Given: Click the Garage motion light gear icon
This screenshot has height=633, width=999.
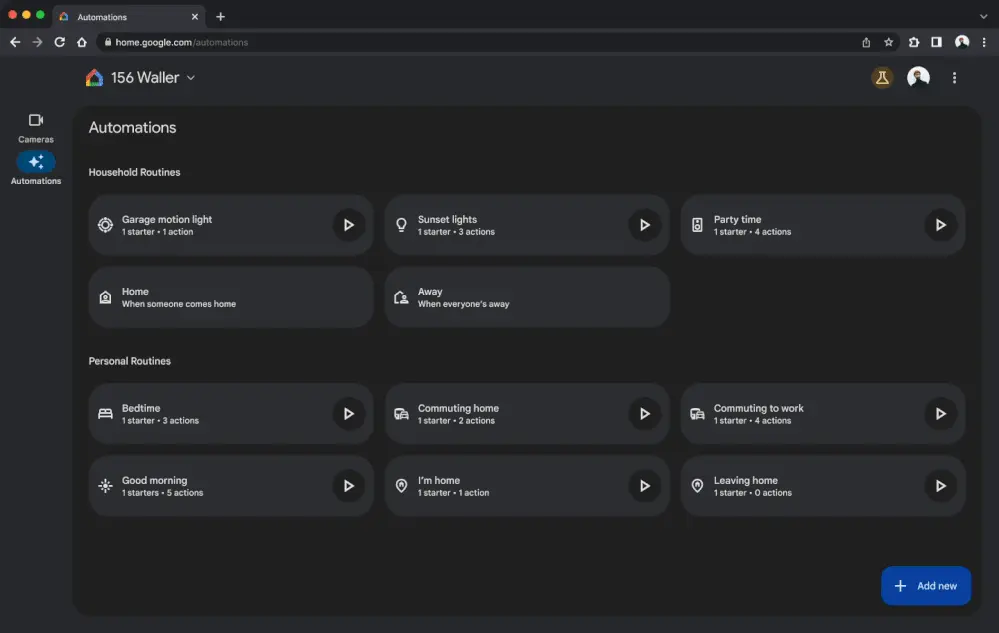Looking at the screenshot, I should (x=105, y=225).
